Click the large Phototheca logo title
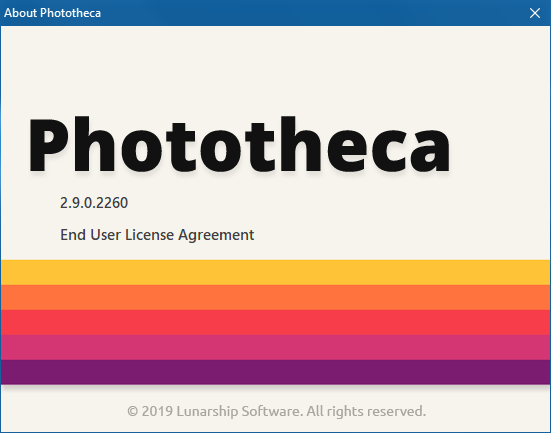The image size is (551, 433). coord(239,144)
